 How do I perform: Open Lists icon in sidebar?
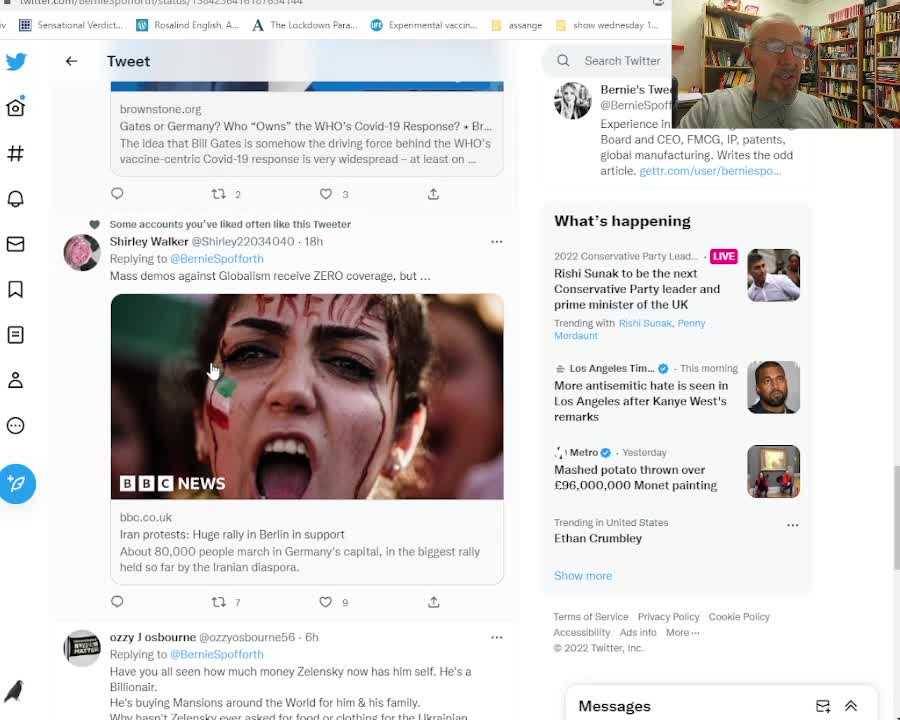(x=15, y=335)
